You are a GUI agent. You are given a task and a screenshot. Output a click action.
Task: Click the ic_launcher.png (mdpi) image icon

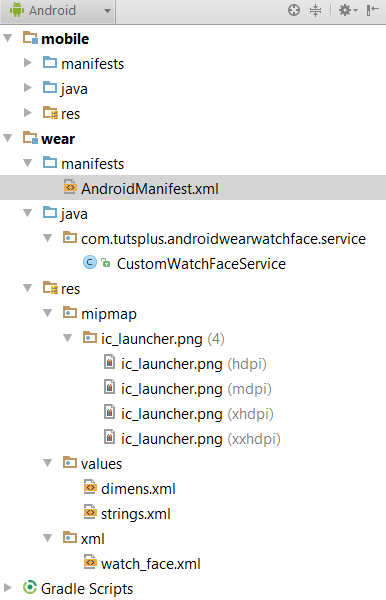point(109,387)
